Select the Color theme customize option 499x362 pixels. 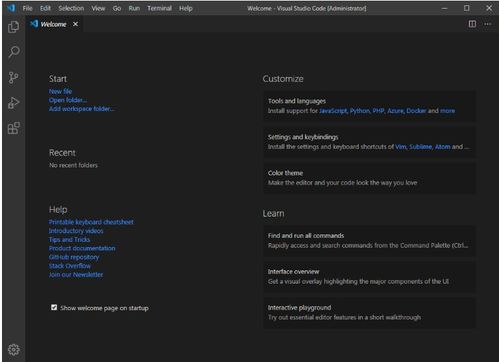370,178
